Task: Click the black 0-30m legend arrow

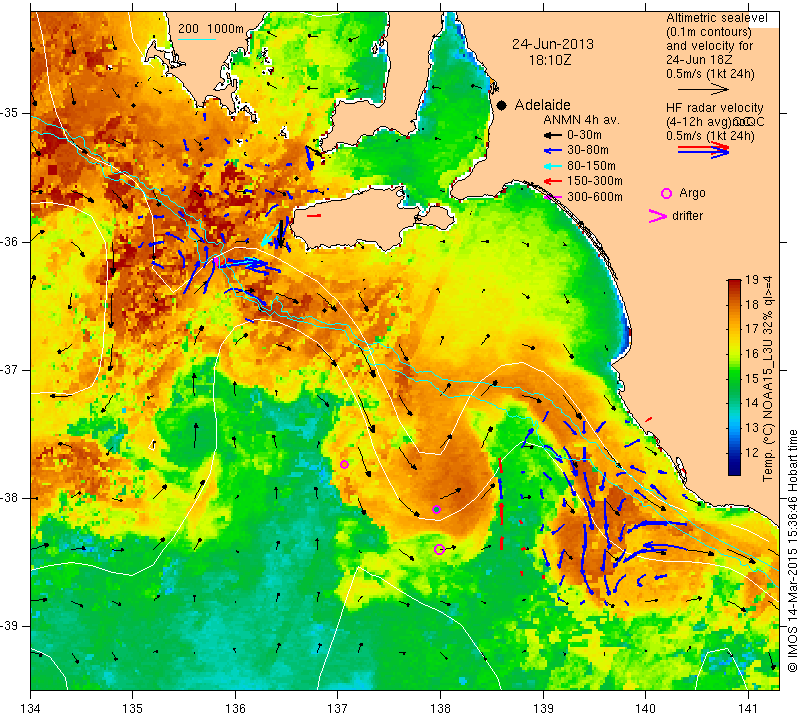Action: point(552,136)
